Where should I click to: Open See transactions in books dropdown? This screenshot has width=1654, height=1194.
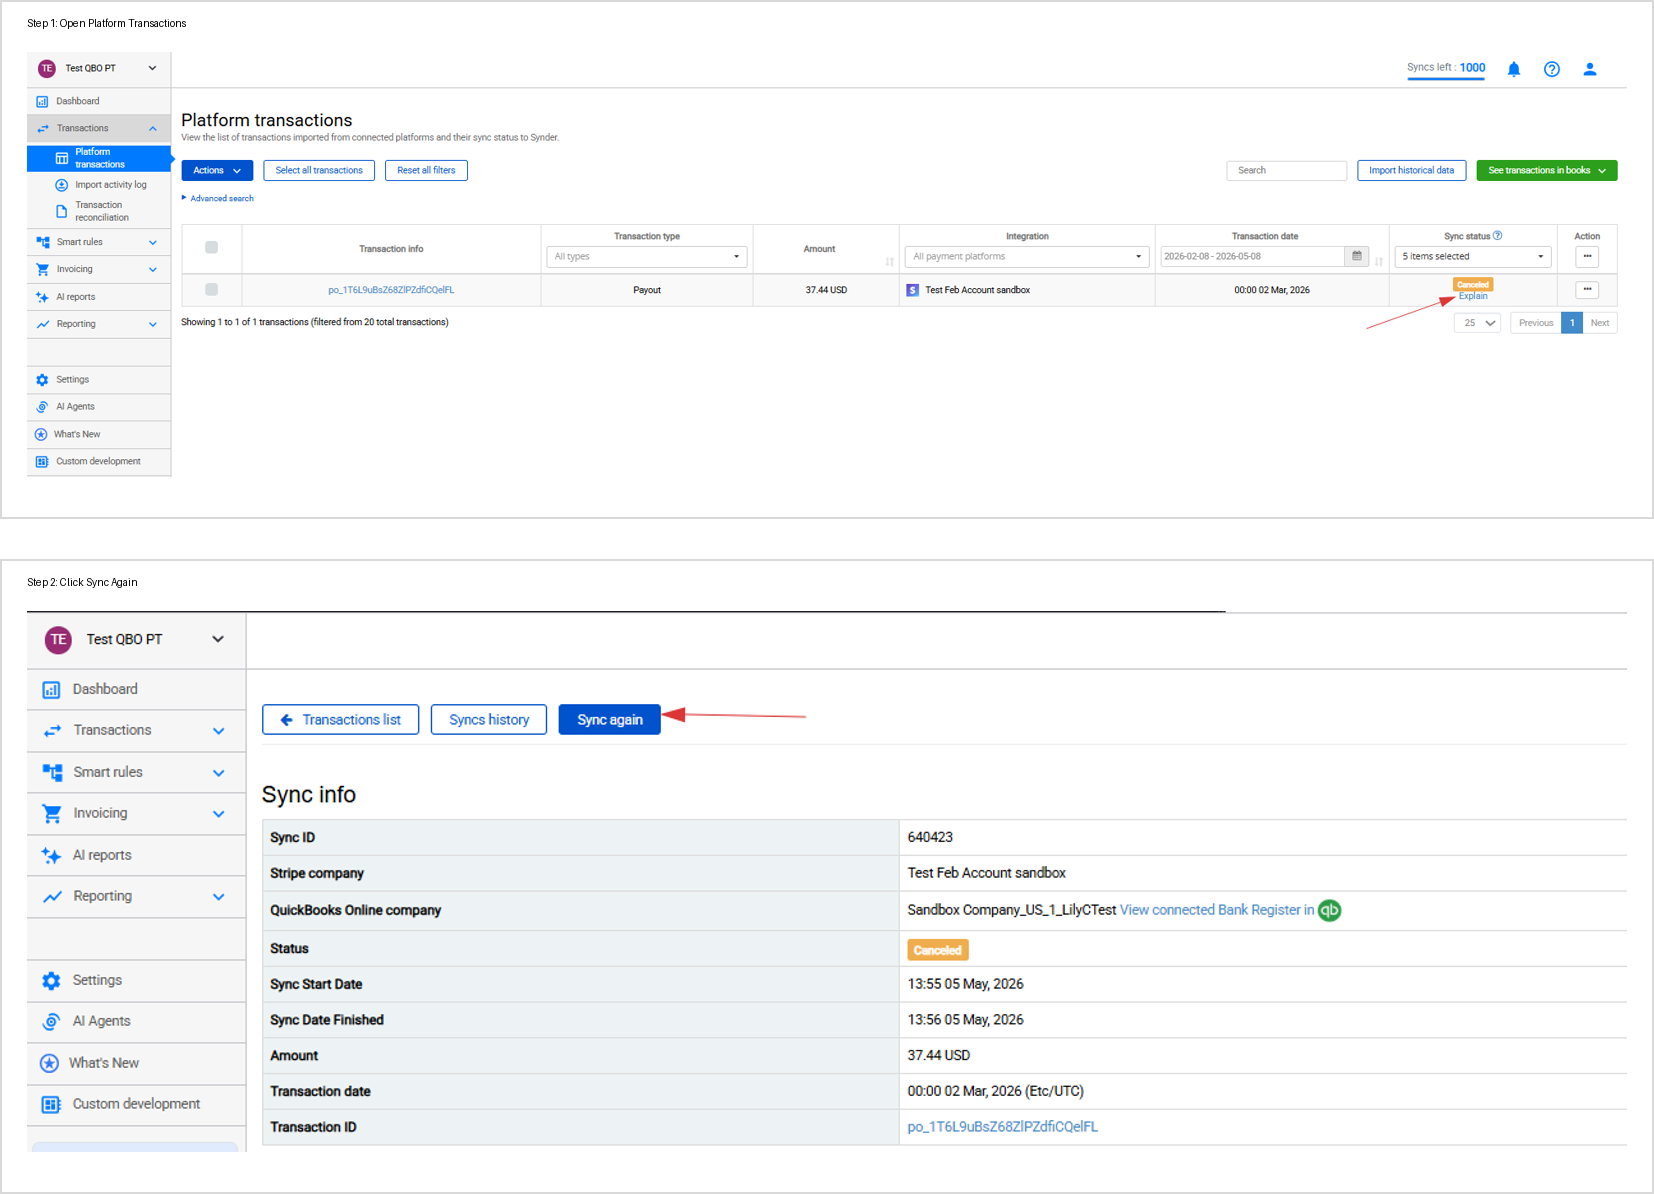click(1547, 171)
